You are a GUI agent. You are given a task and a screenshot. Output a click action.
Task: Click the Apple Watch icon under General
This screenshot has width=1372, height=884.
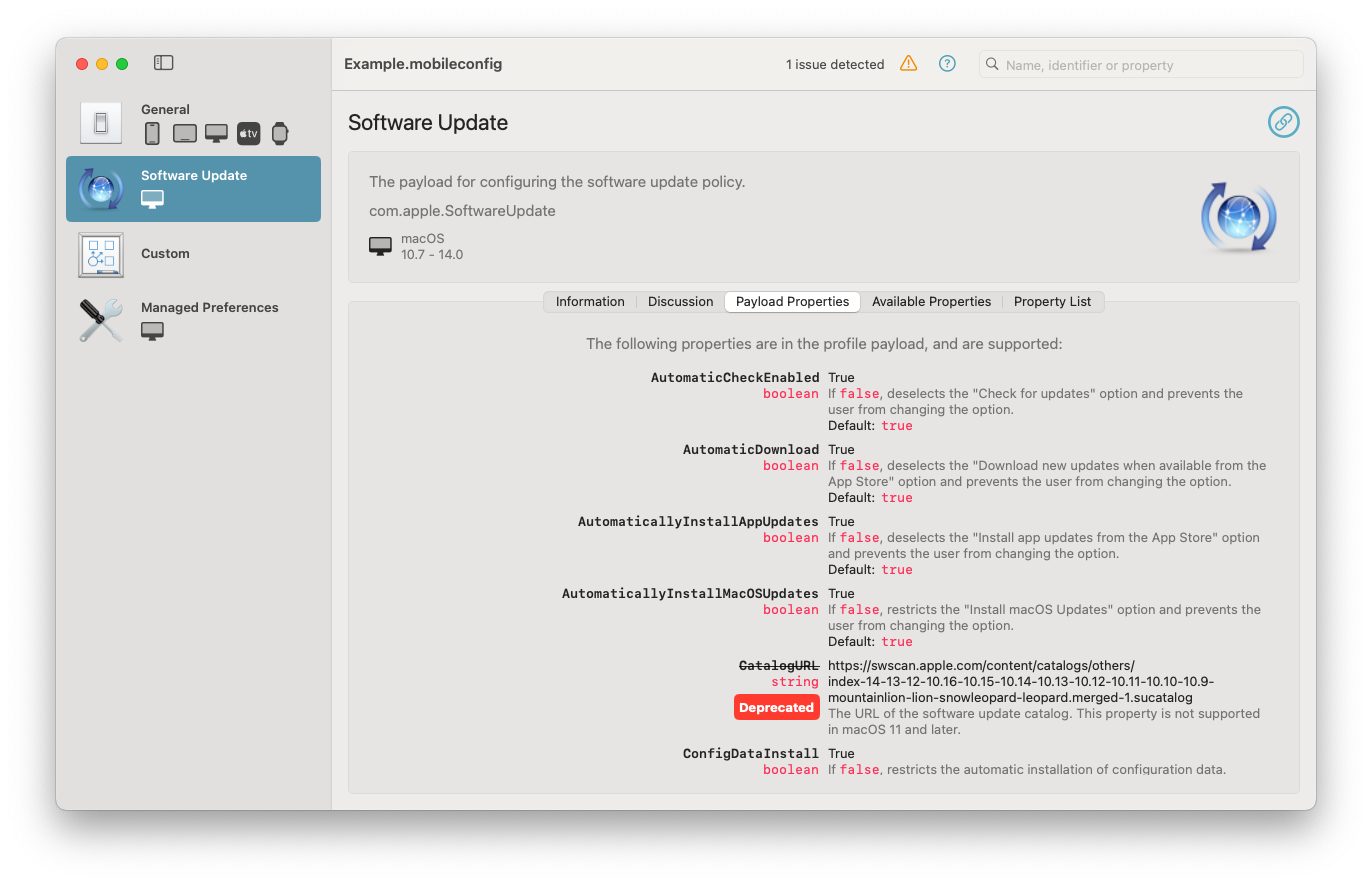(280, 133)
